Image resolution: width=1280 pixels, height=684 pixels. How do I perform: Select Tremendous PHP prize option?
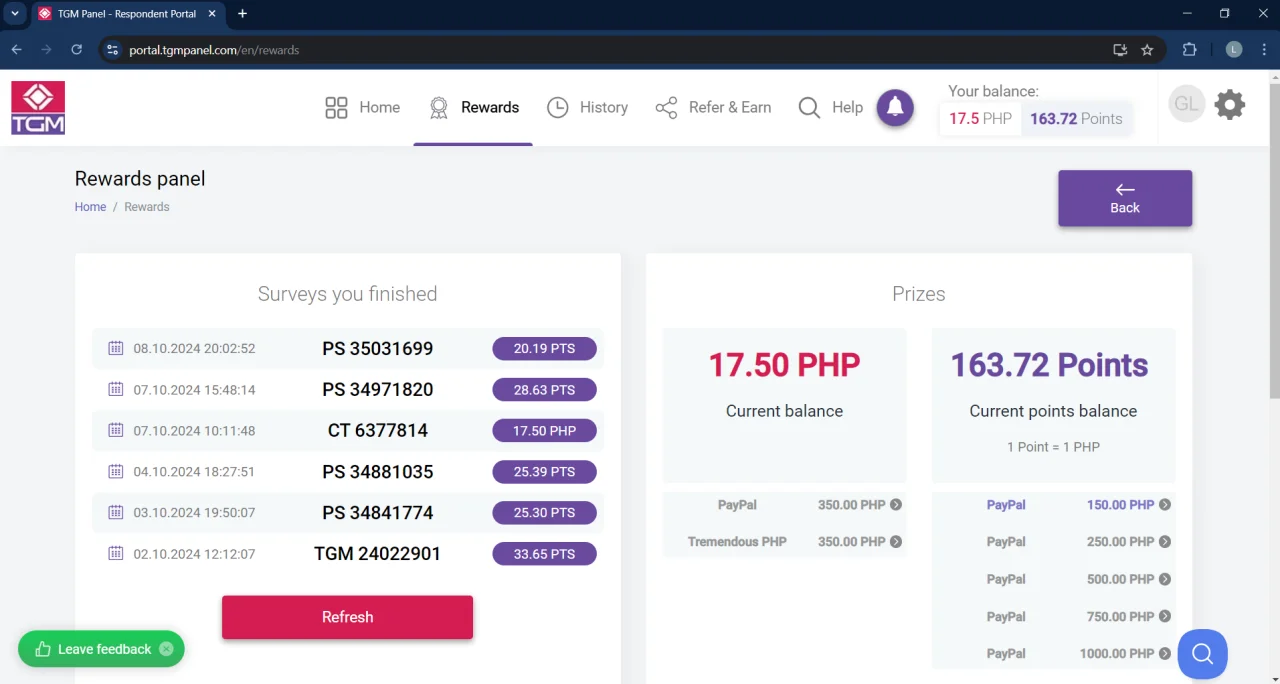784,542
